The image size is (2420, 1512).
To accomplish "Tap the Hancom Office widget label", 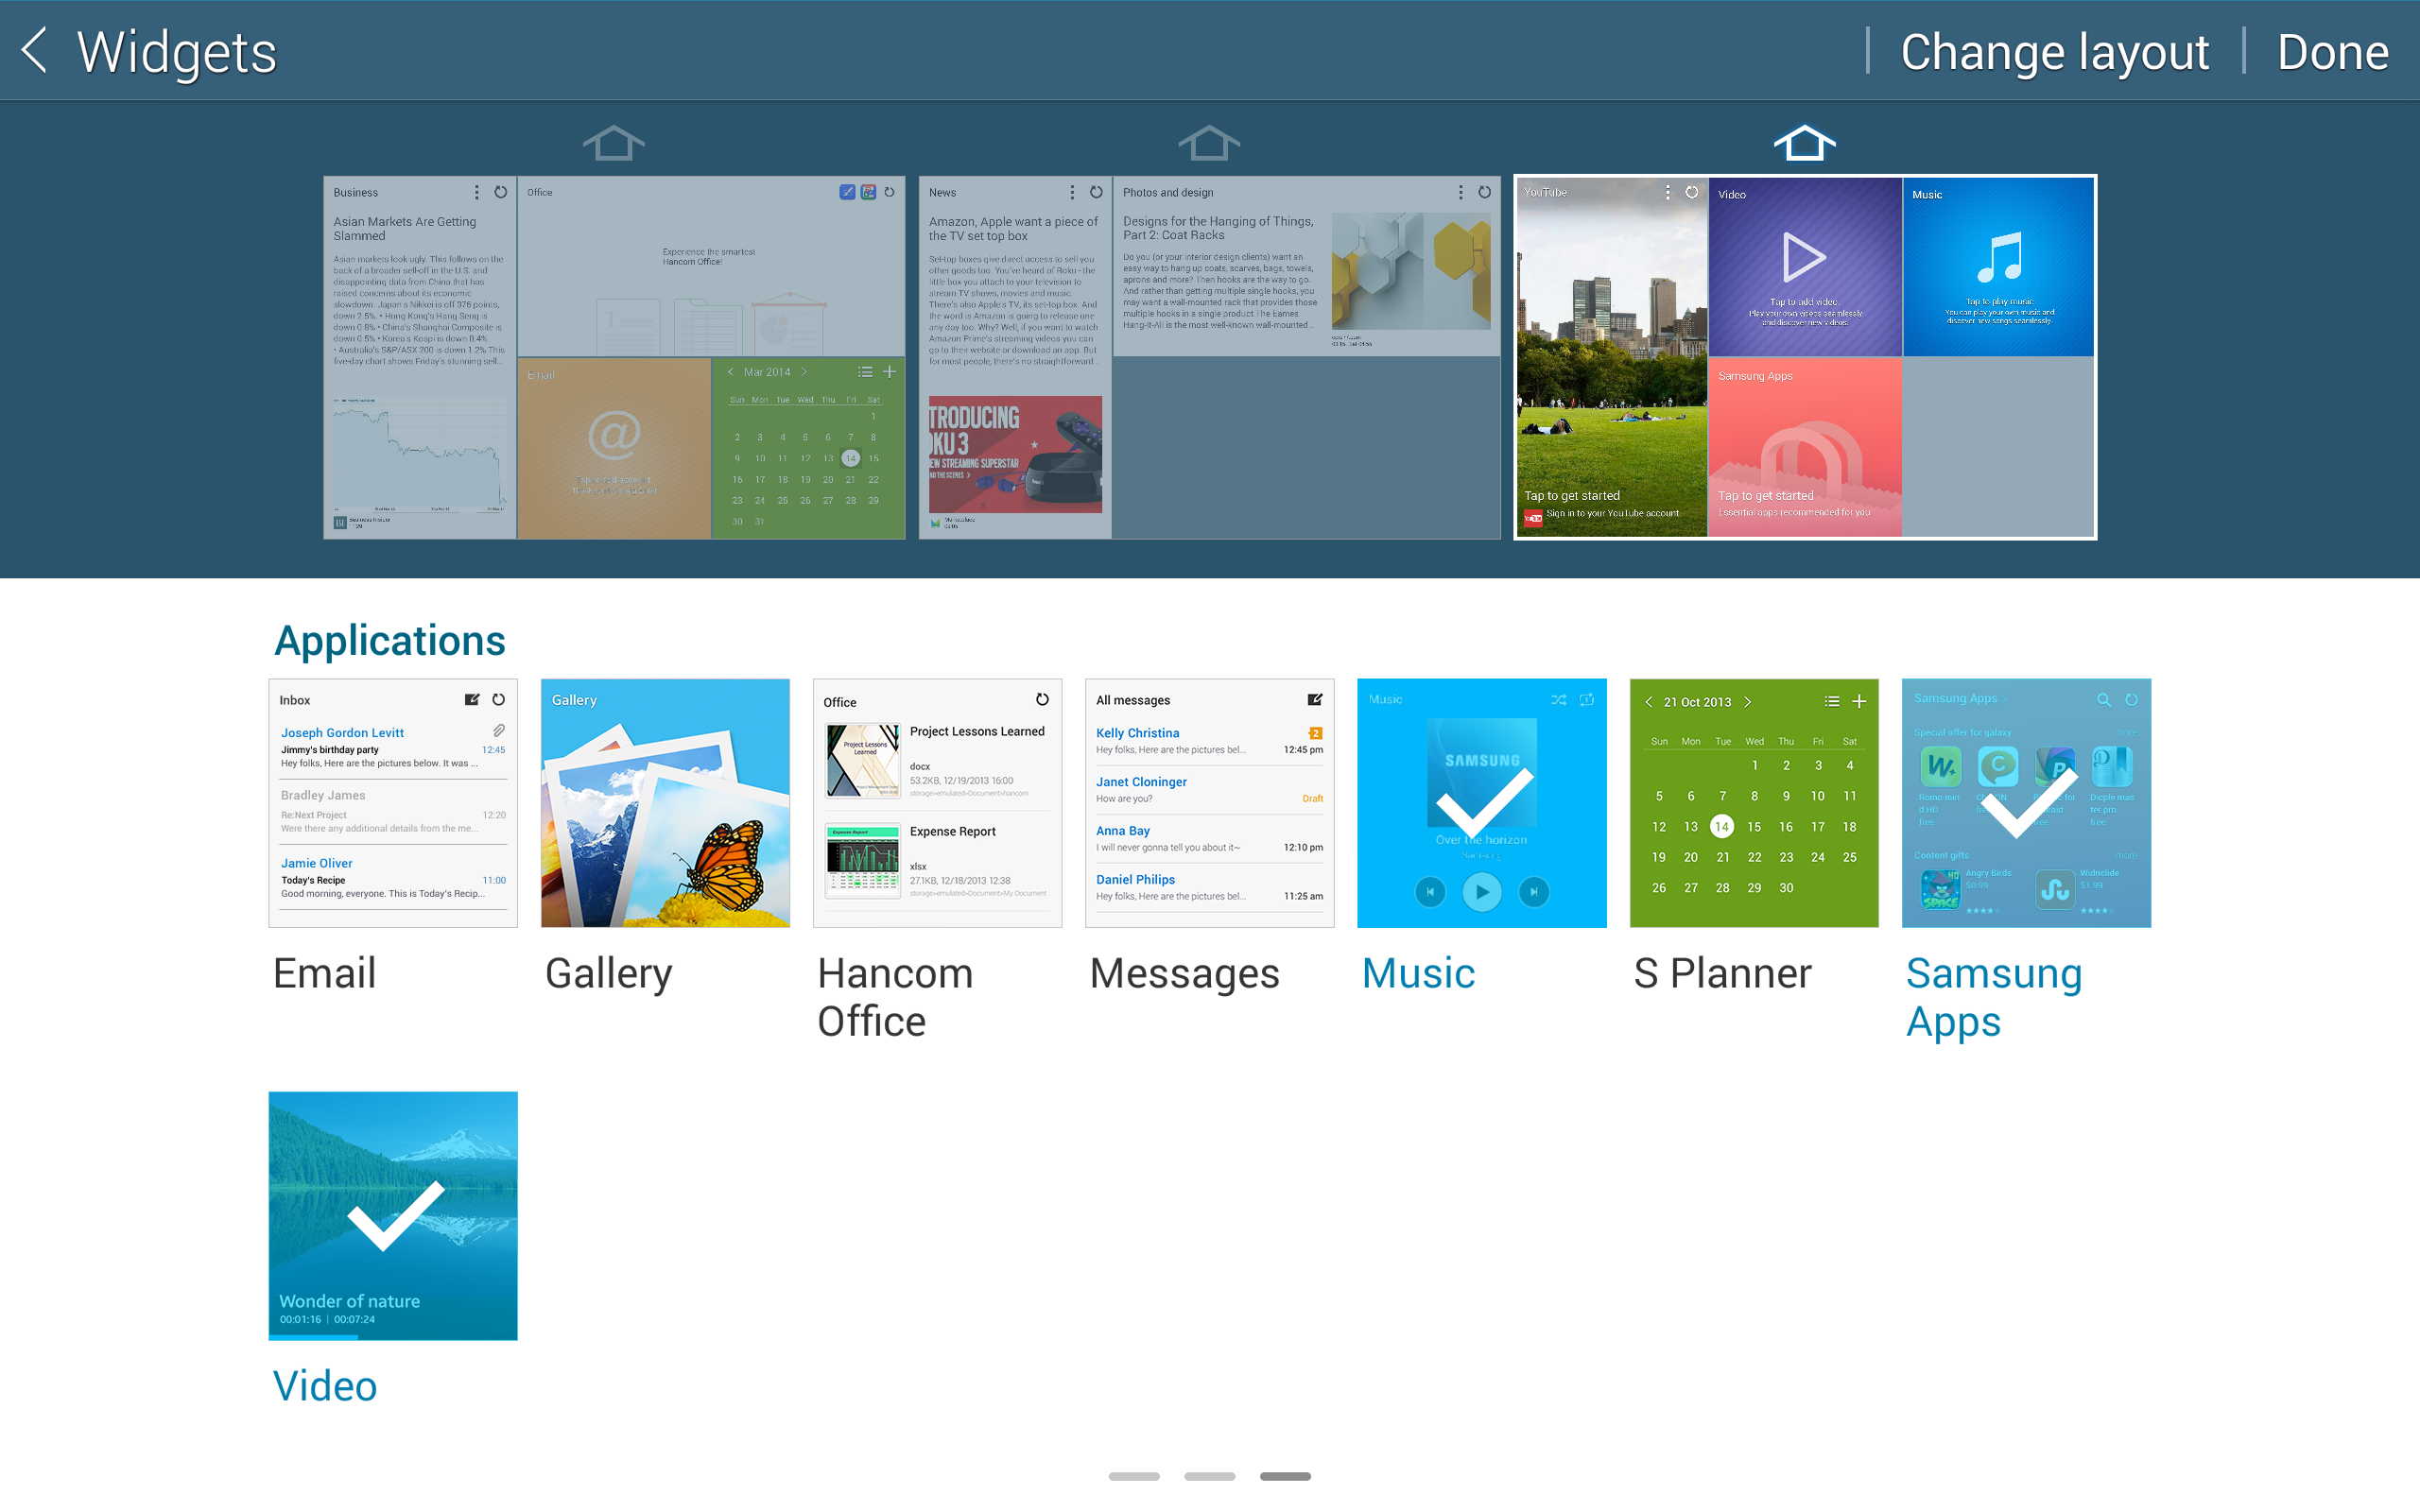I will [896, 997].
